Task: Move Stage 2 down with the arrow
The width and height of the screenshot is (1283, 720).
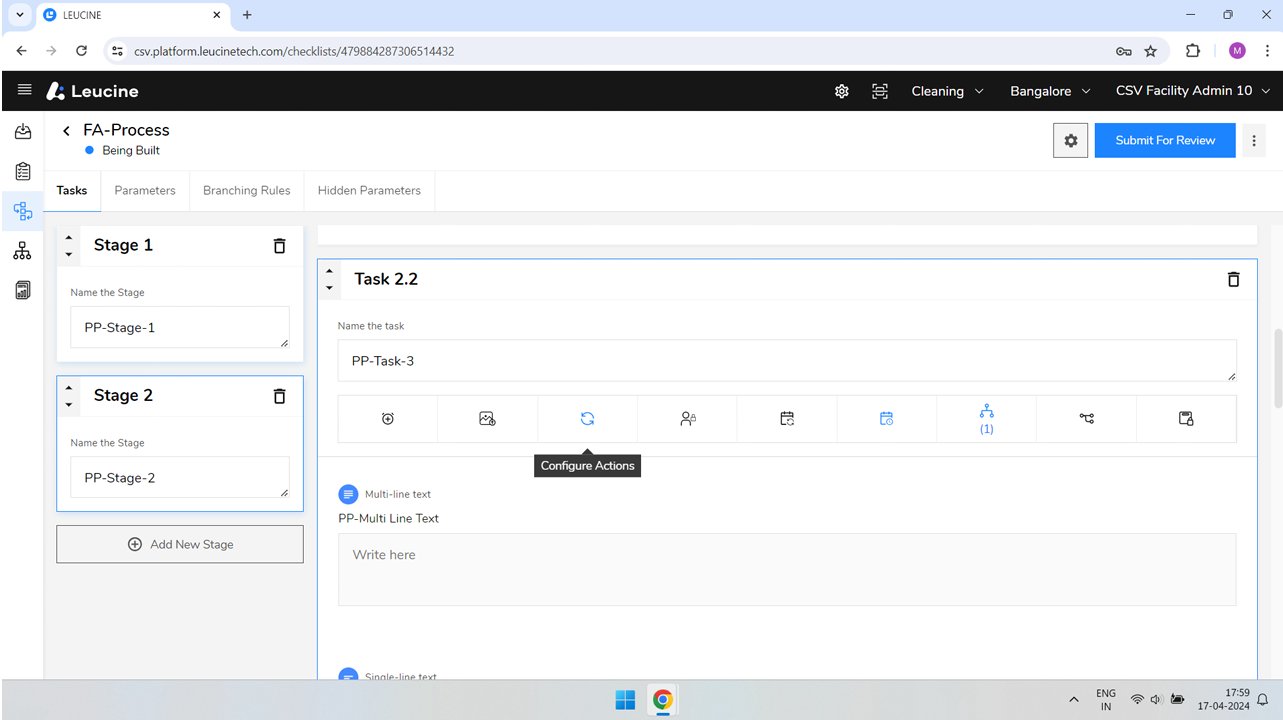Action: click(68, 404)
